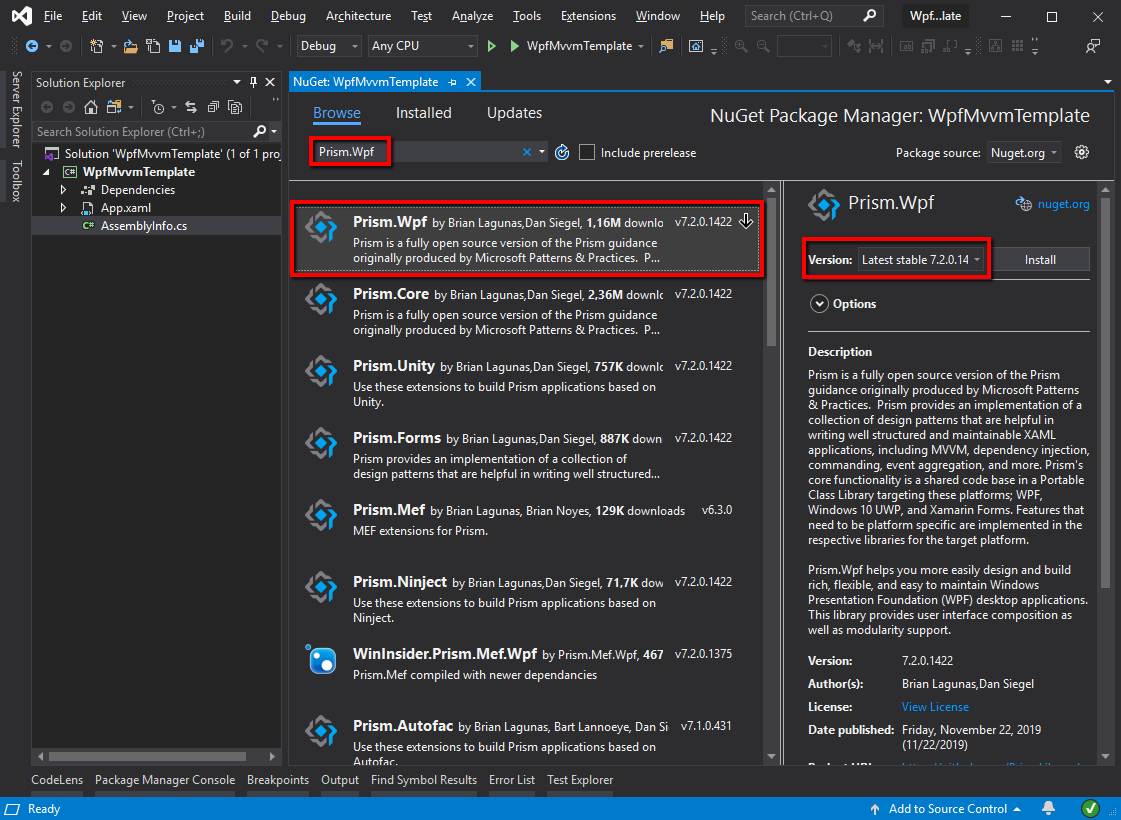
Task: Select the Prism.Unity package row
Action: tap(528, 383)
